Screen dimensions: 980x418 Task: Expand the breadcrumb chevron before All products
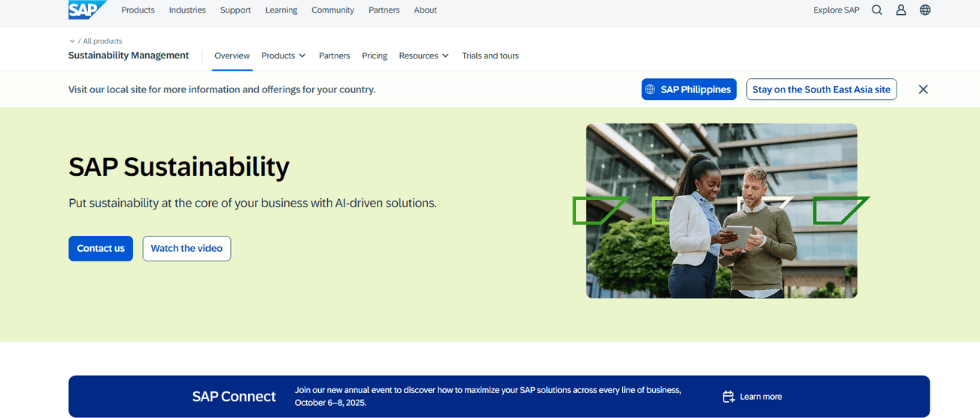point(72,41)
